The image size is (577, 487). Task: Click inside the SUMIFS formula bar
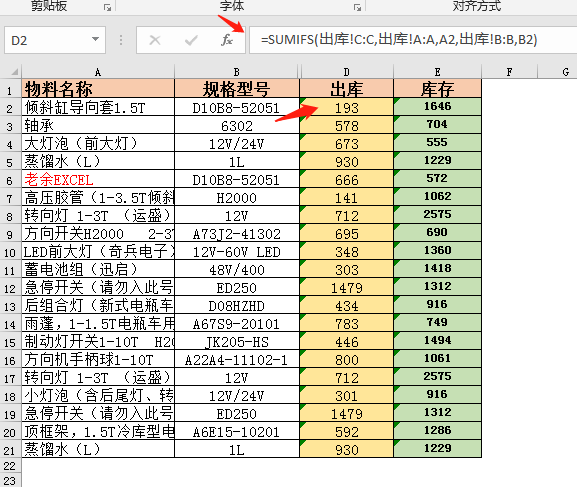413,39
